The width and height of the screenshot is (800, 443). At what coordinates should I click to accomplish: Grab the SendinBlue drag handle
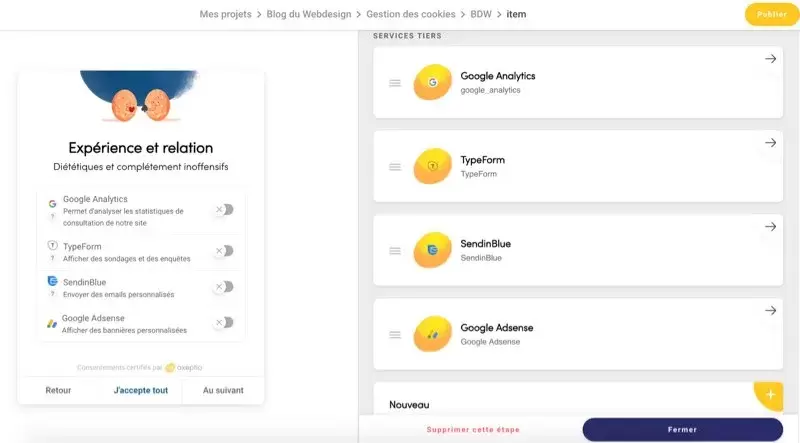(395, 251)
